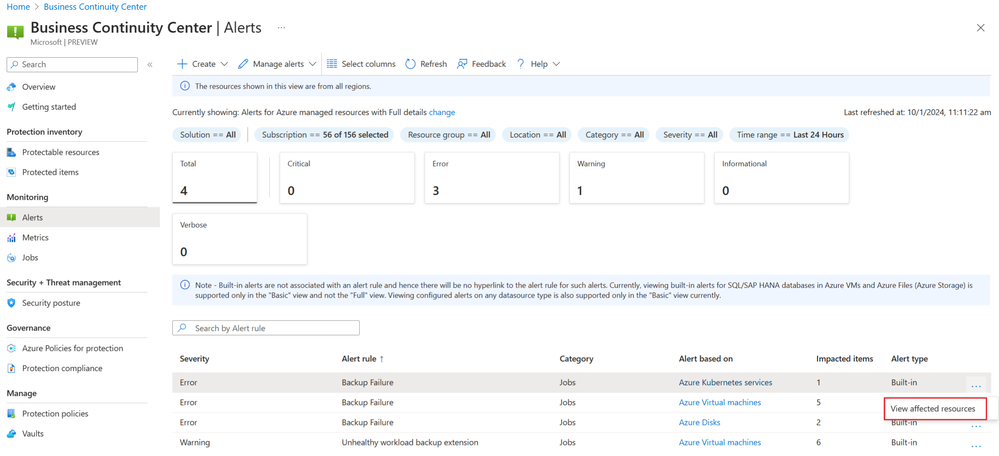Go to Jobs in sidebar
The image size is (999, 456).
click(x=30, y=258)
